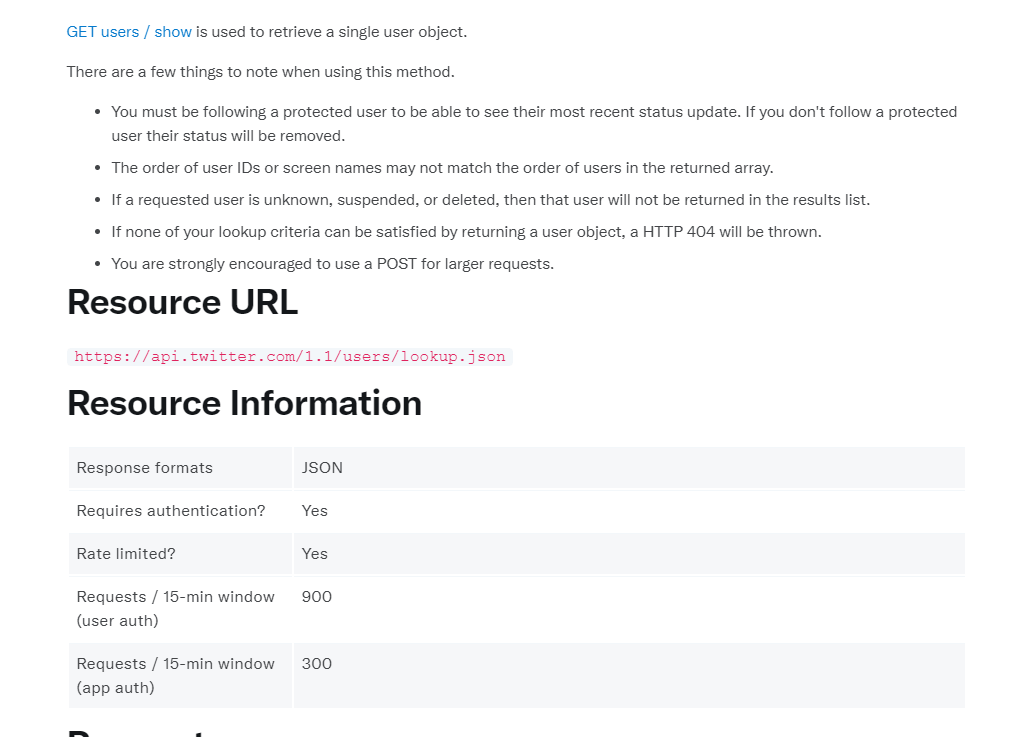The image size is (1021, 737).
Task: Click the api.twitter.com lookup.json resource URL
Action: 290,357
